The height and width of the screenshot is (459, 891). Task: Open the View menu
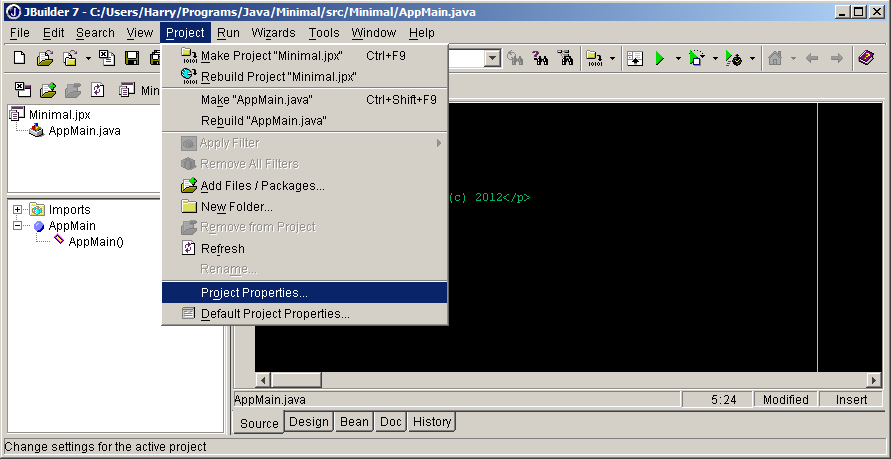pos(140,33)
